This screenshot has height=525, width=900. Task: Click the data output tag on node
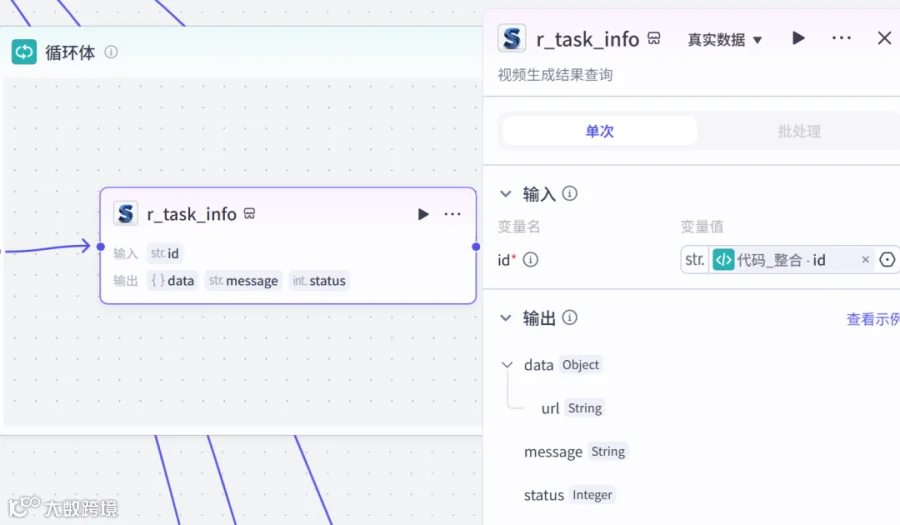(x=172, y=281)
